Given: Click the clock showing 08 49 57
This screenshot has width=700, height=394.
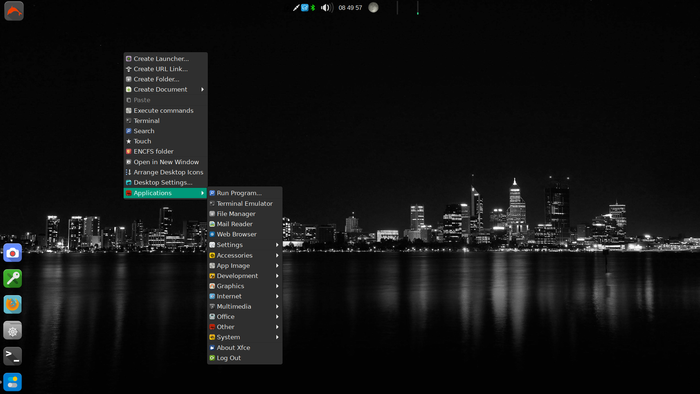Looking at the screenshot, I should 350,8.
